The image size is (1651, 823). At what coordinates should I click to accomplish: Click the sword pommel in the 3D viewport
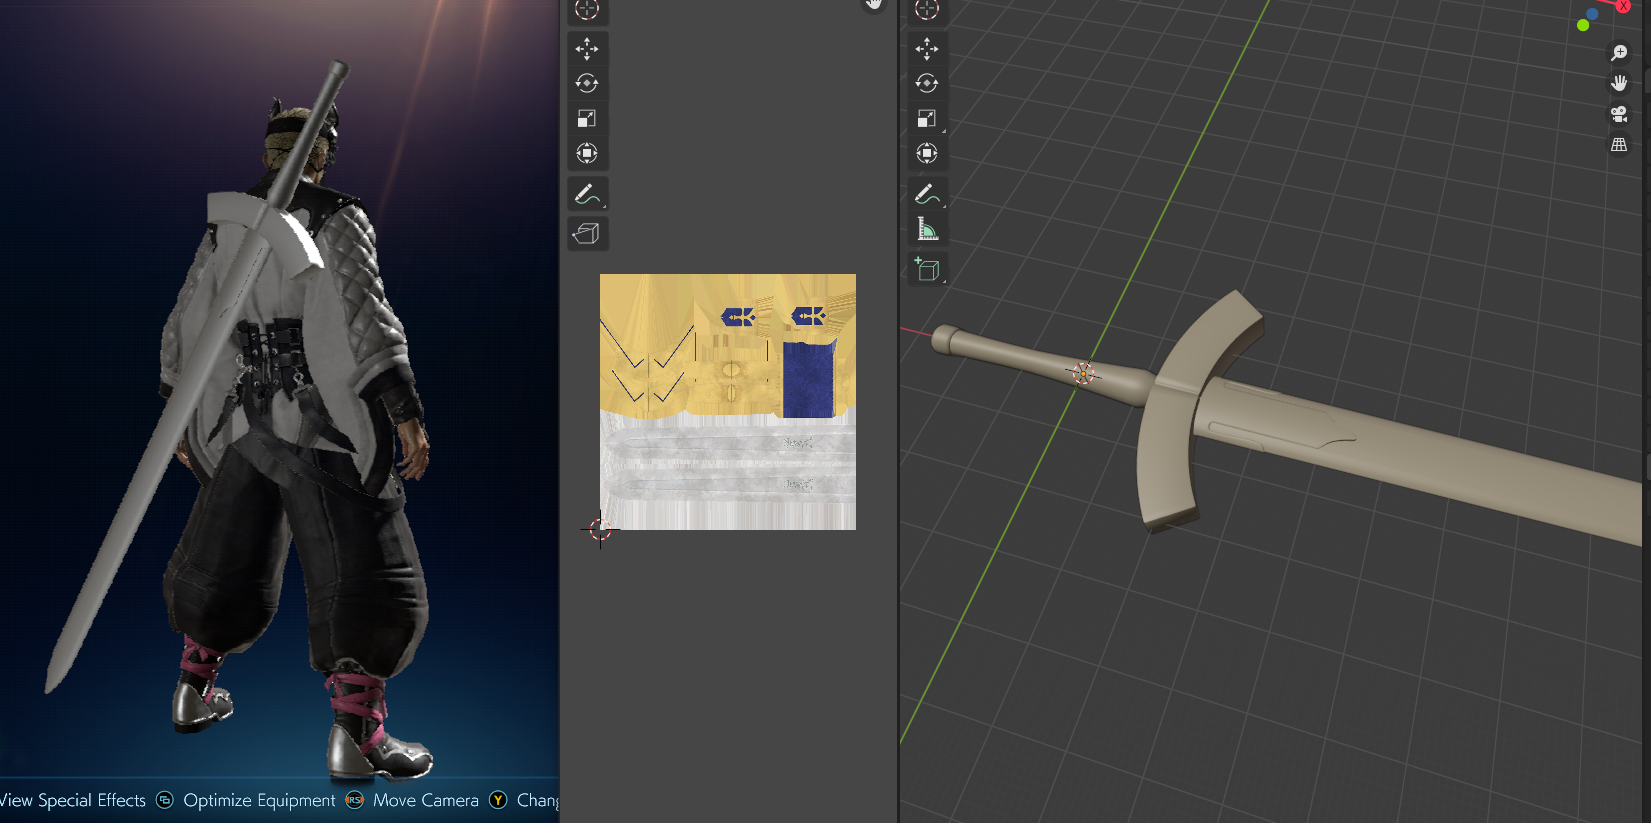click(x=945, y=339)
